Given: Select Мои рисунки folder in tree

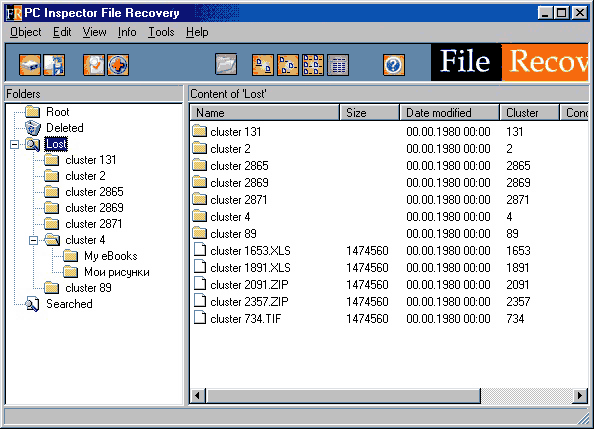Looking at the screenshot, I should point(117,272).
